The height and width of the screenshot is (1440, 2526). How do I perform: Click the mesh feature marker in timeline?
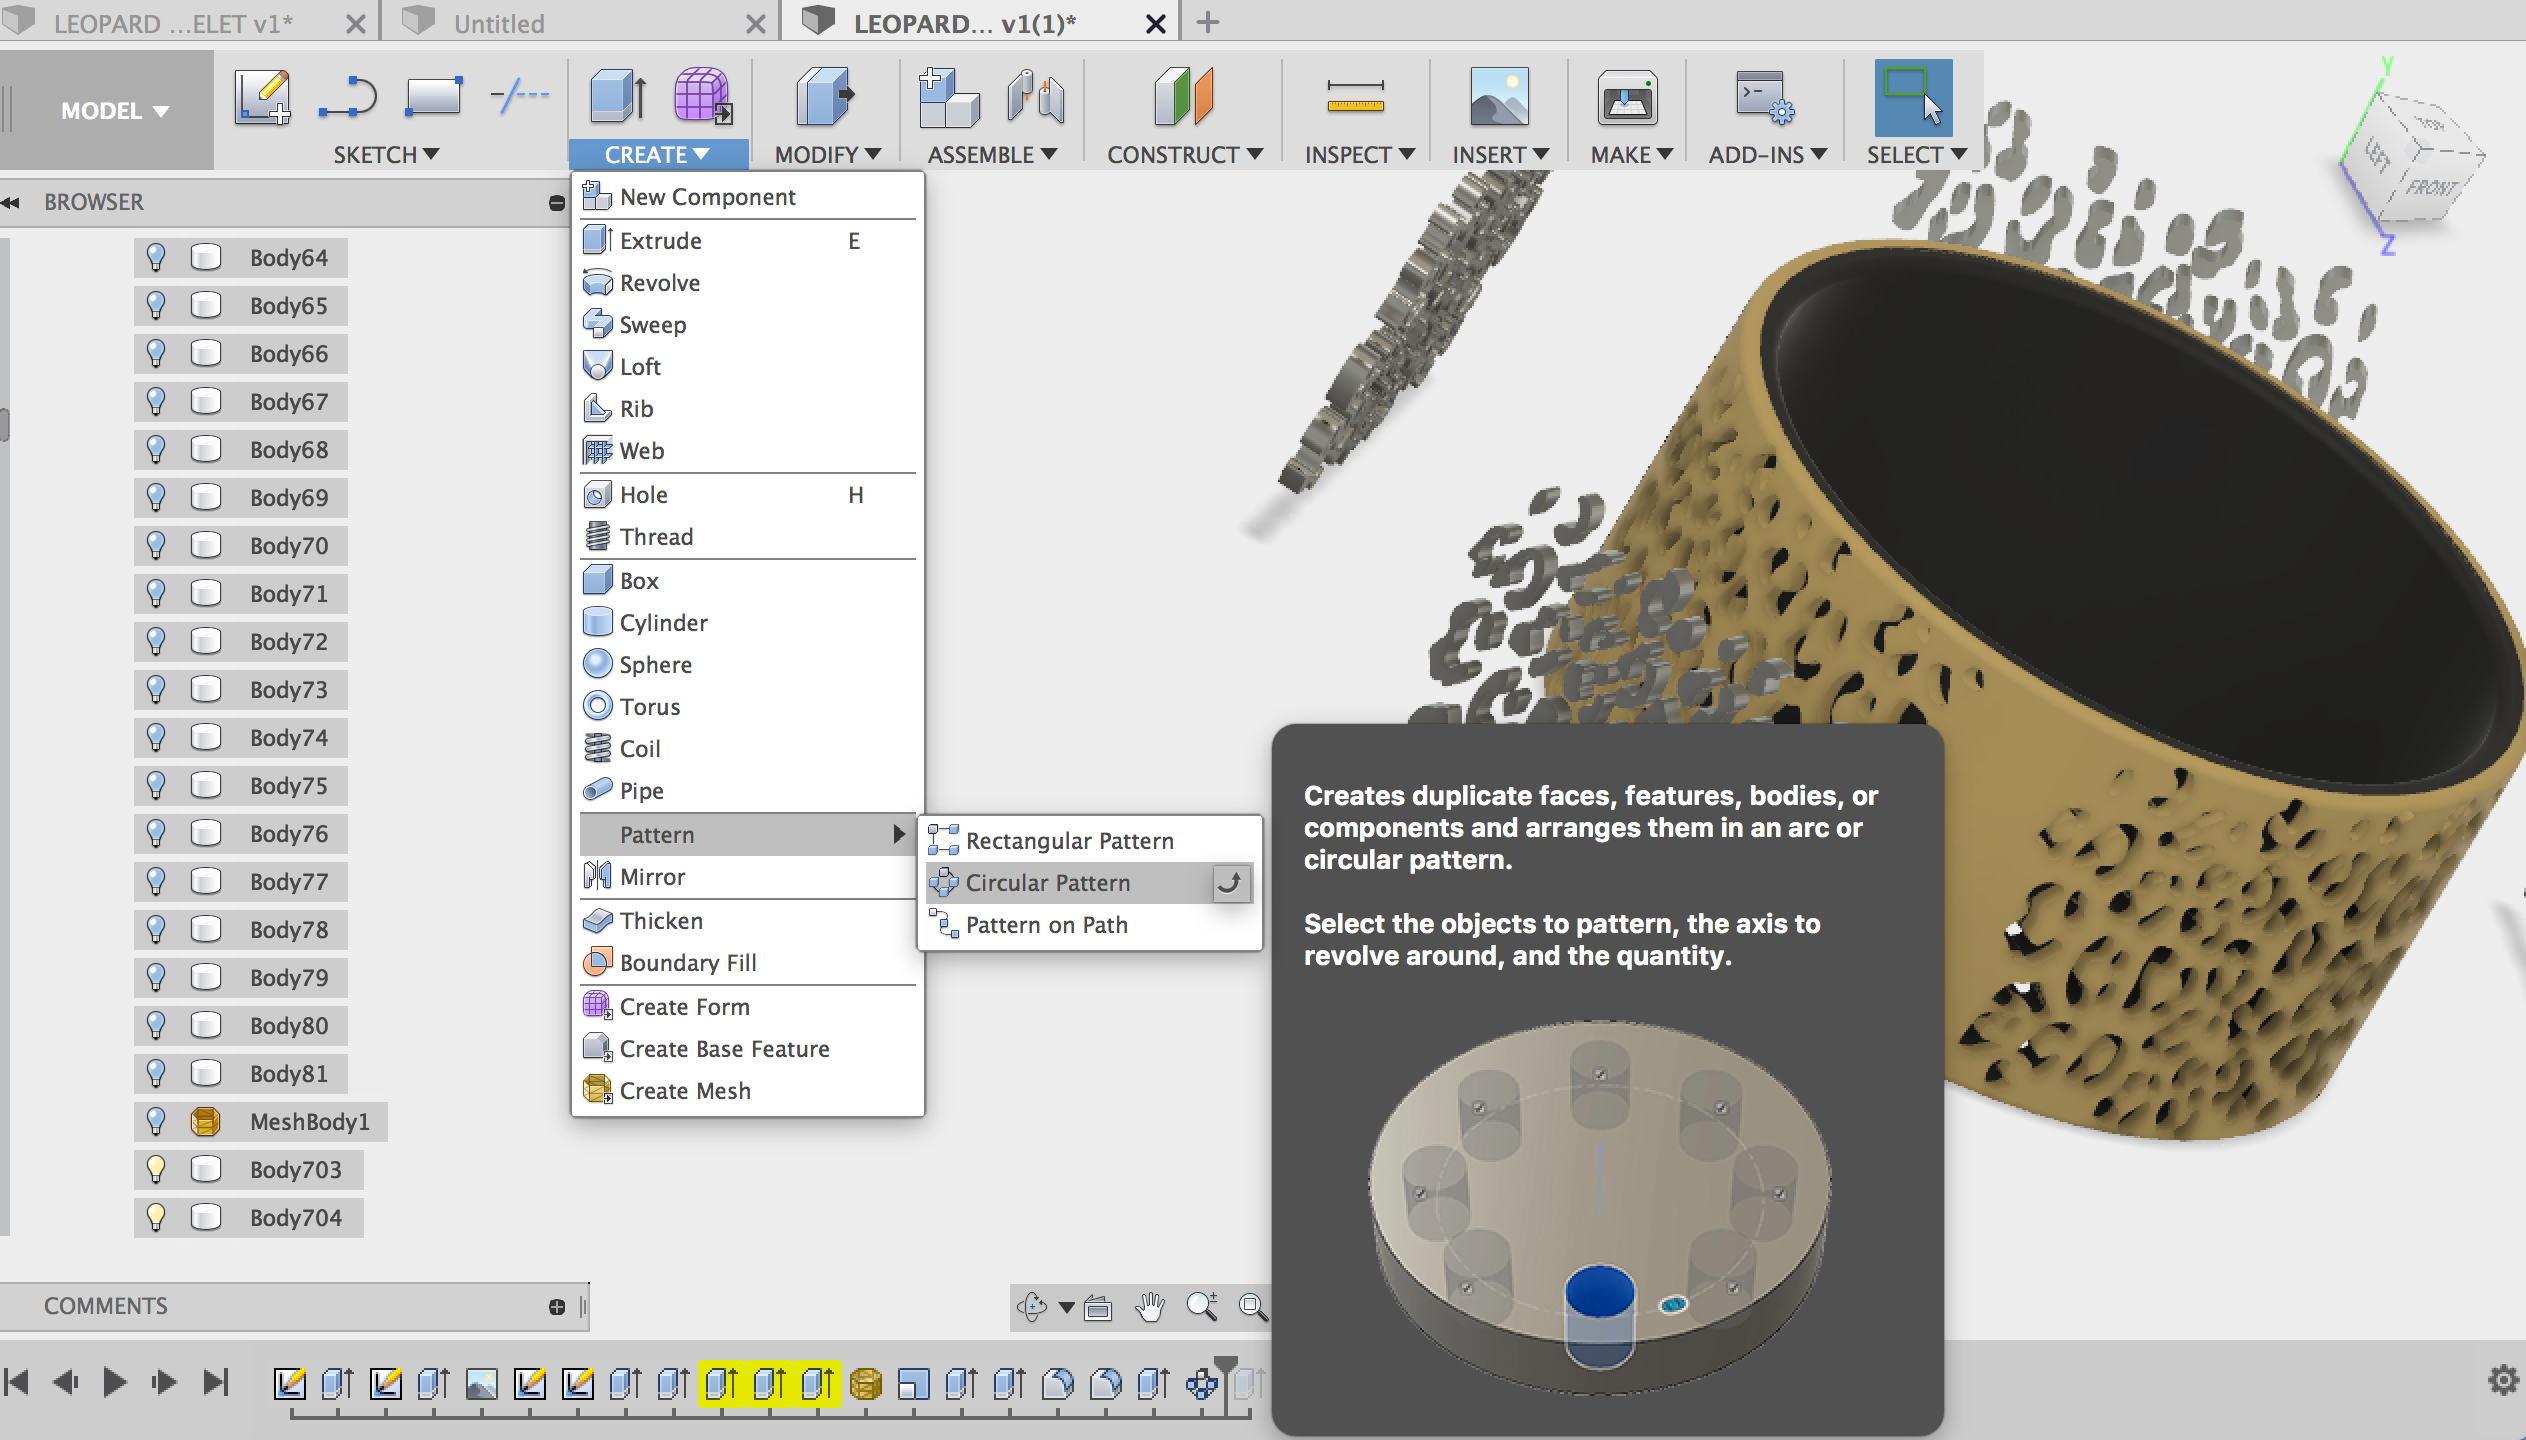tap(865, 1384)
